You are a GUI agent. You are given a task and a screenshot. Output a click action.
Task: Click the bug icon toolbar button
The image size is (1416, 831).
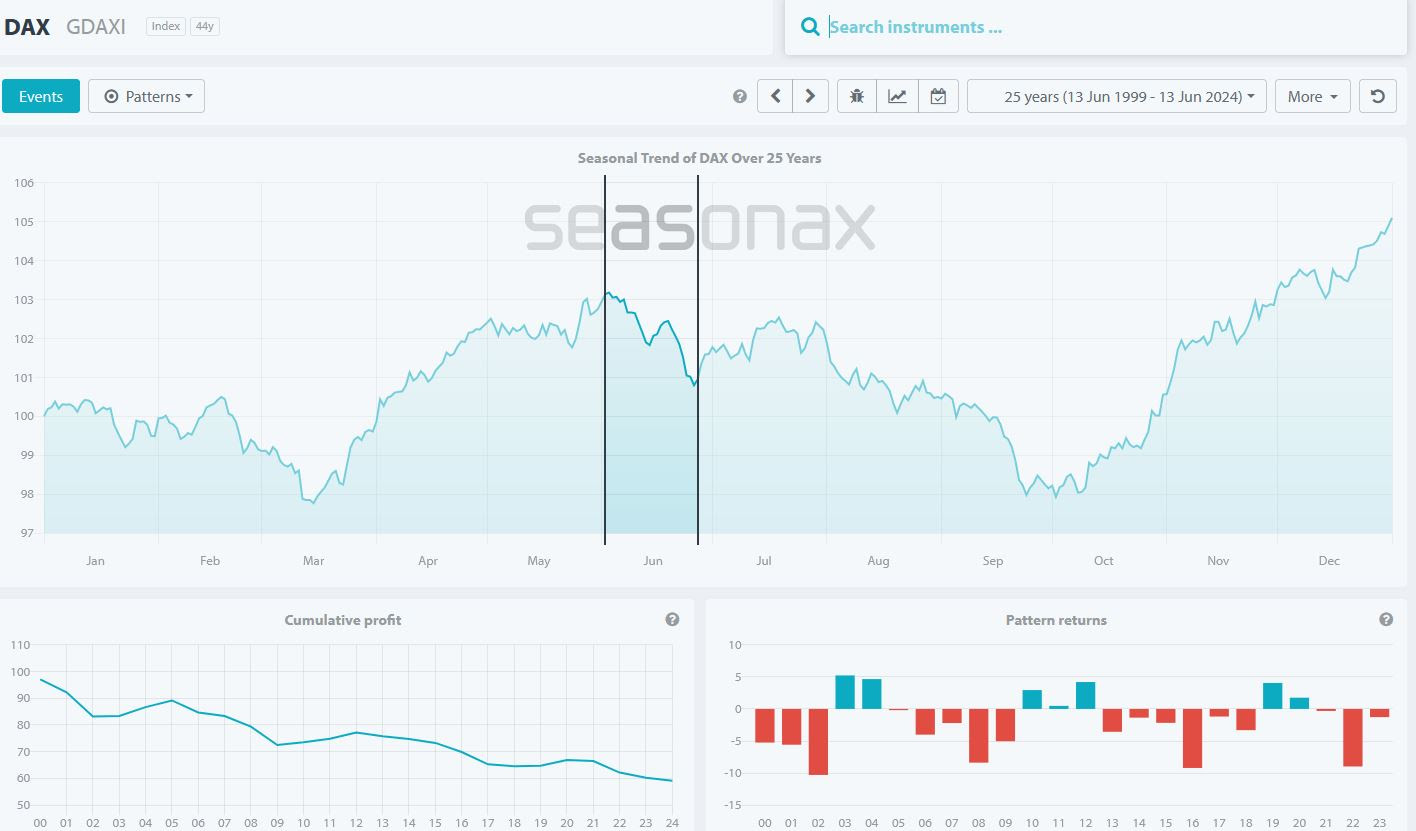[x=857, y=96]
